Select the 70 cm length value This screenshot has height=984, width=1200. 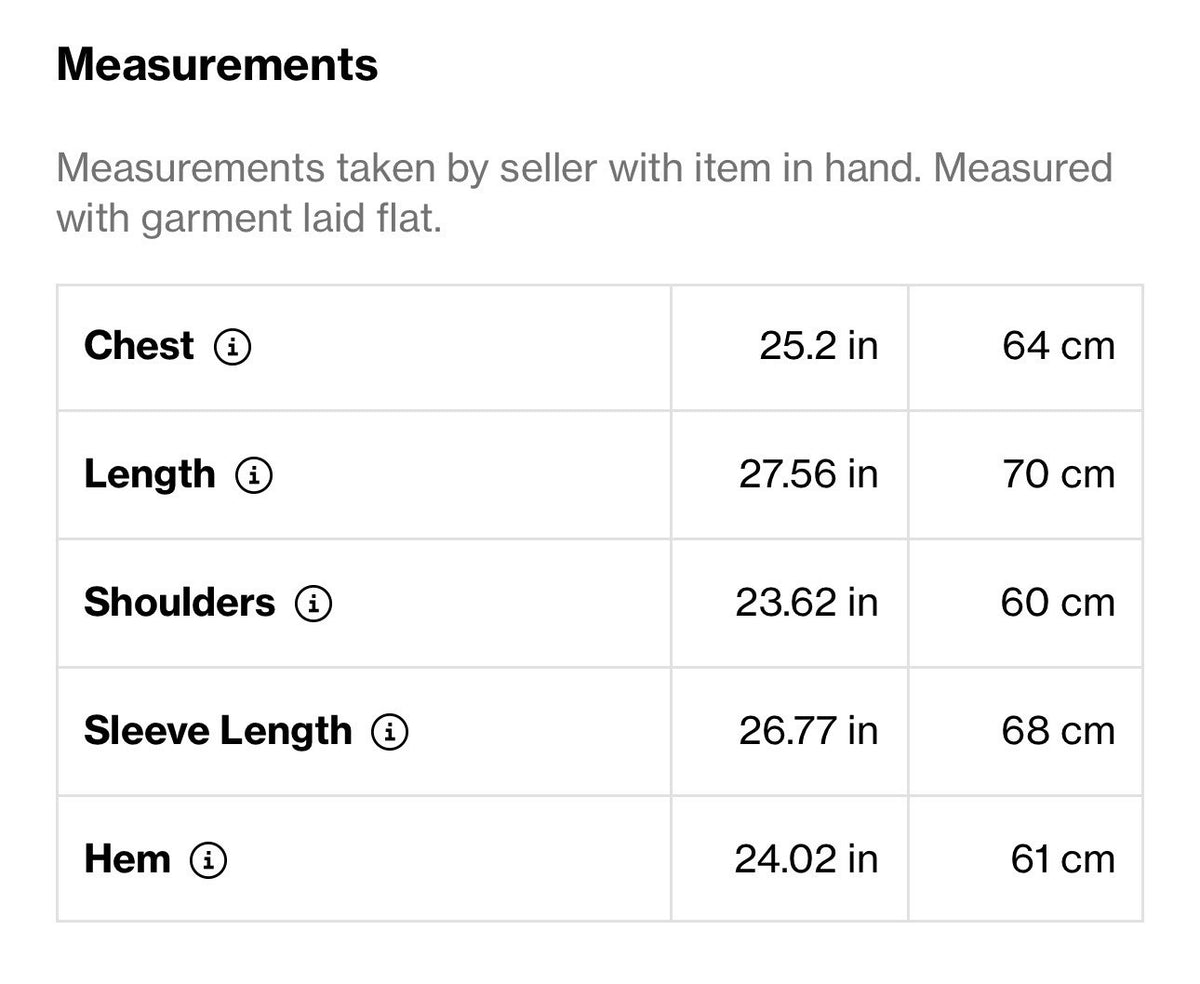point(1058,474)
